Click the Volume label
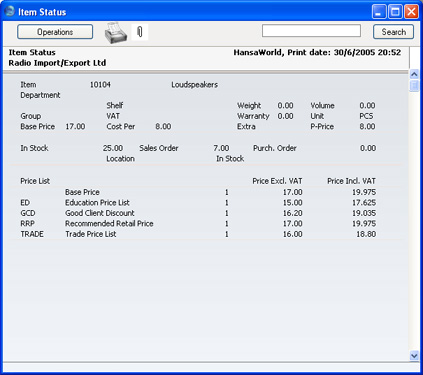Image resolution: width=423 pixels, height=375 pixels. pyautogui.click(x=322, y=106)
